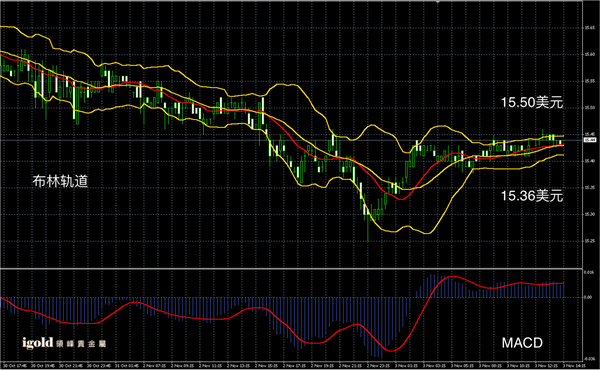
Task: Click the chart shift marker at top
Action: pos(438,2)
